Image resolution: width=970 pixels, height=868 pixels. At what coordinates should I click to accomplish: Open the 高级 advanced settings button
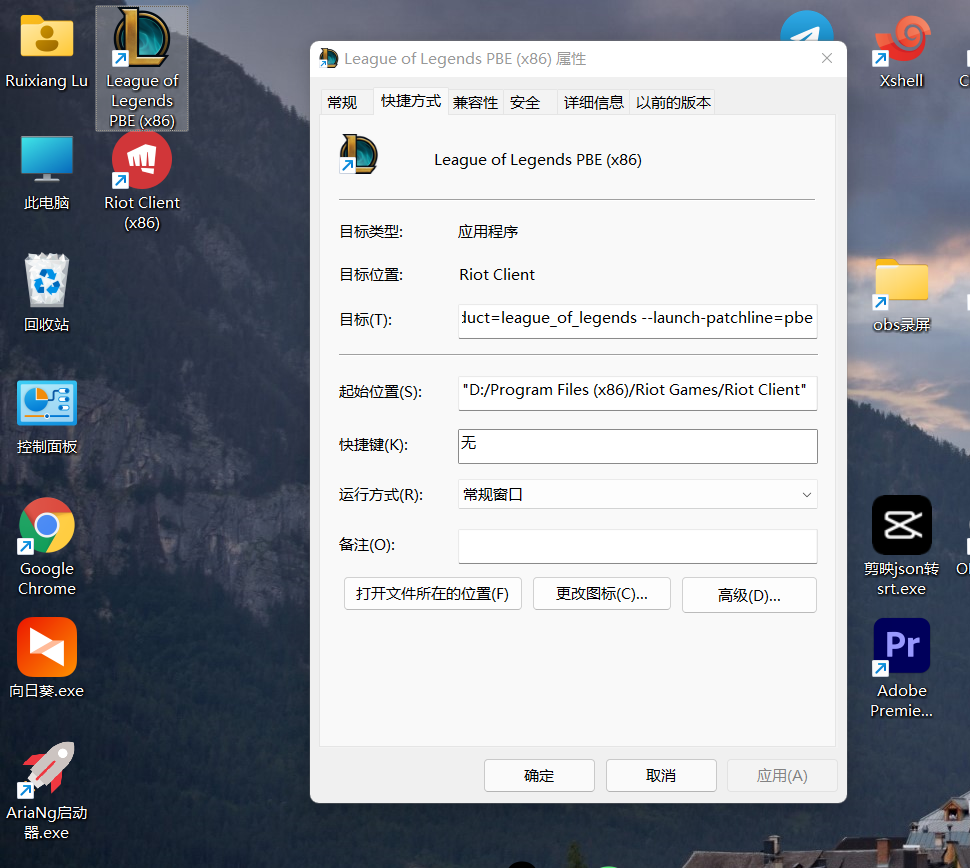point(749,595)
